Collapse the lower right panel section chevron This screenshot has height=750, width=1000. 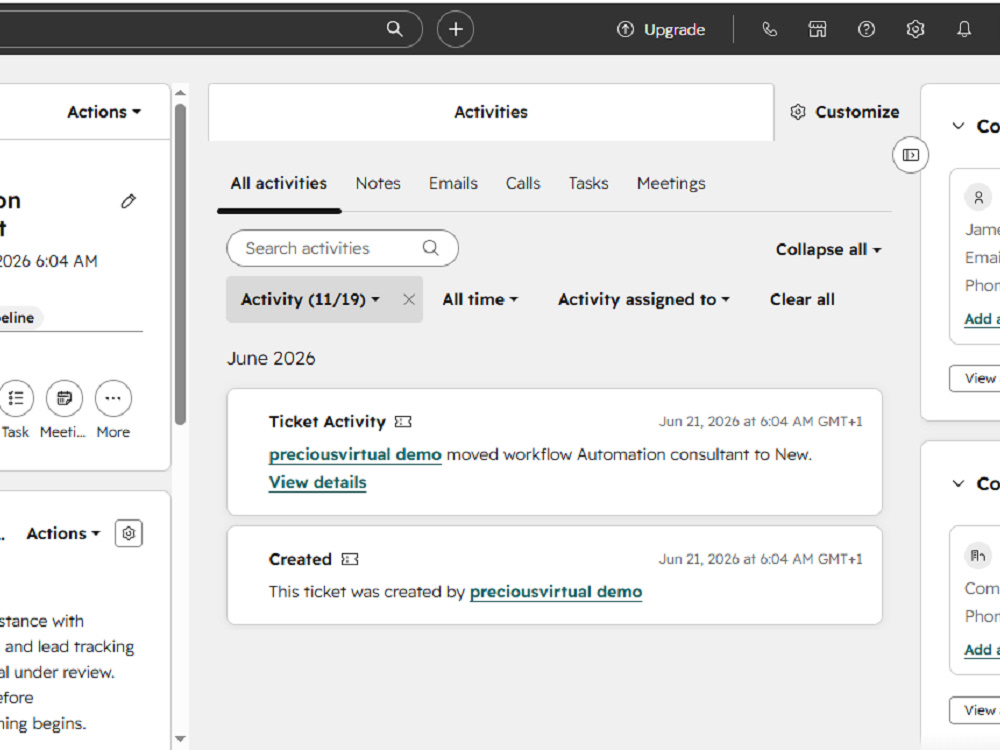tap(958, 483)
